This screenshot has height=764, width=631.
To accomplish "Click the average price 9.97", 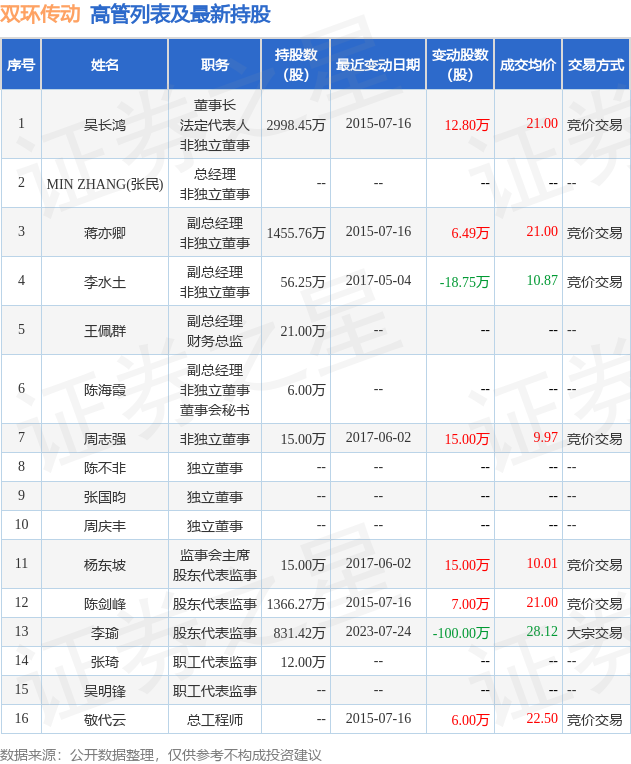I will point(545,437).
